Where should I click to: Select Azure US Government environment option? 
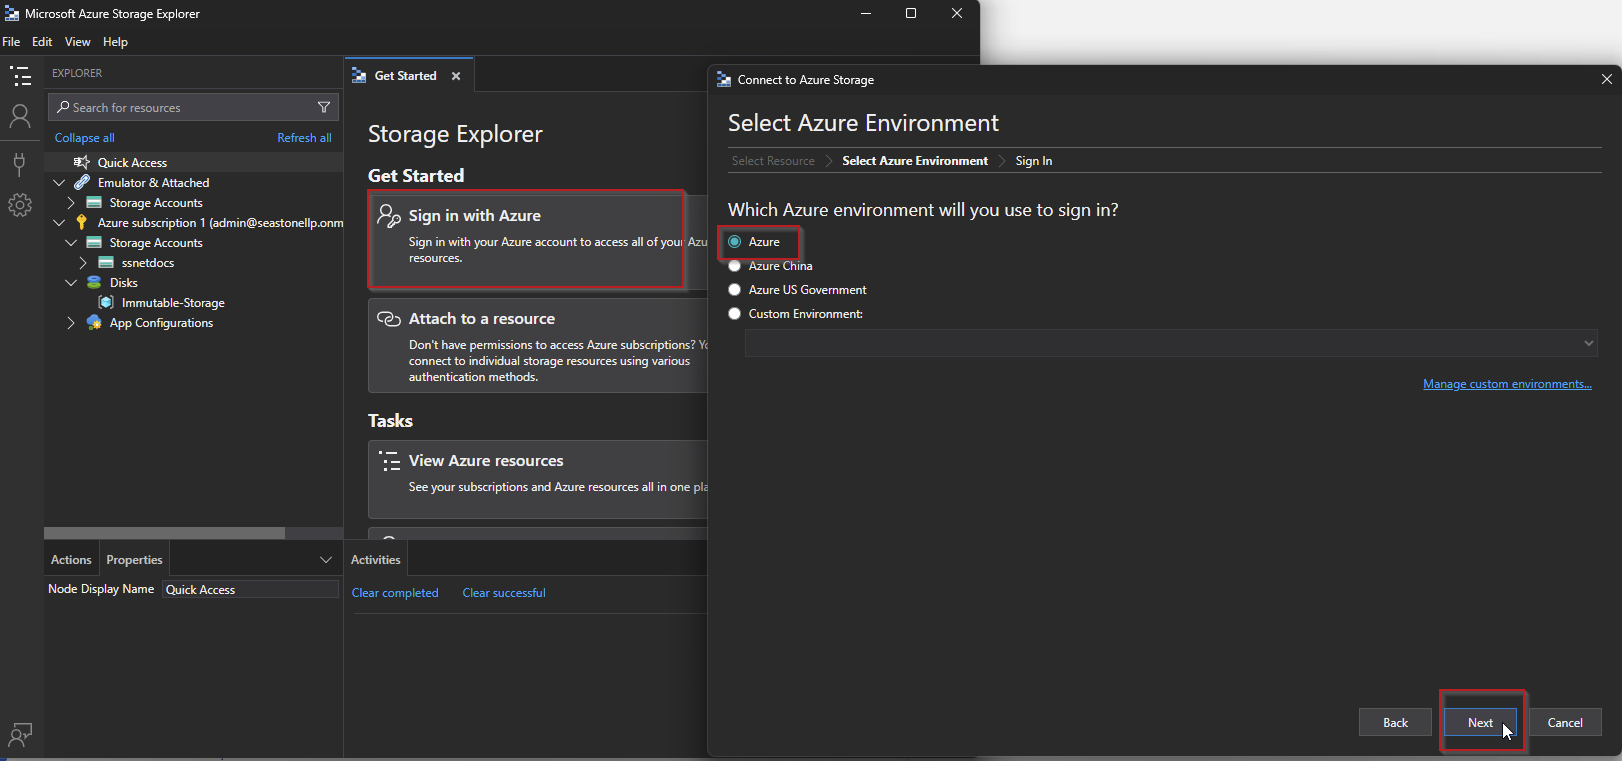tap(735, 290)
